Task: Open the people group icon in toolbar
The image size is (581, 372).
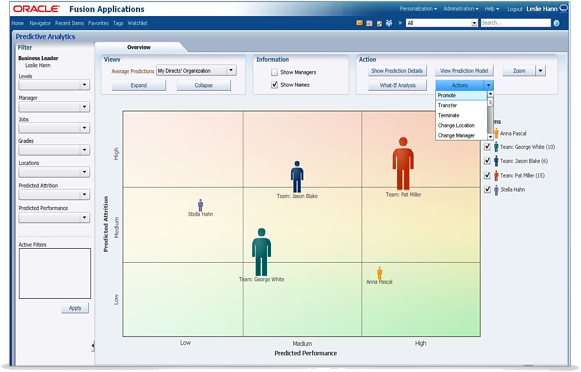Action: [389, 23]
